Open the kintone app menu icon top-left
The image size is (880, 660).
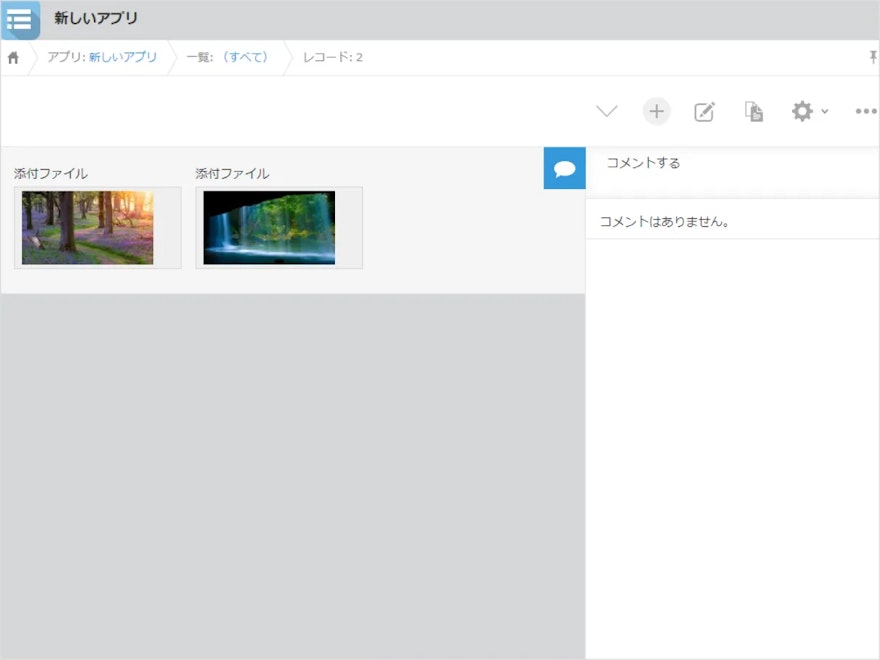[x=20, y=19]
